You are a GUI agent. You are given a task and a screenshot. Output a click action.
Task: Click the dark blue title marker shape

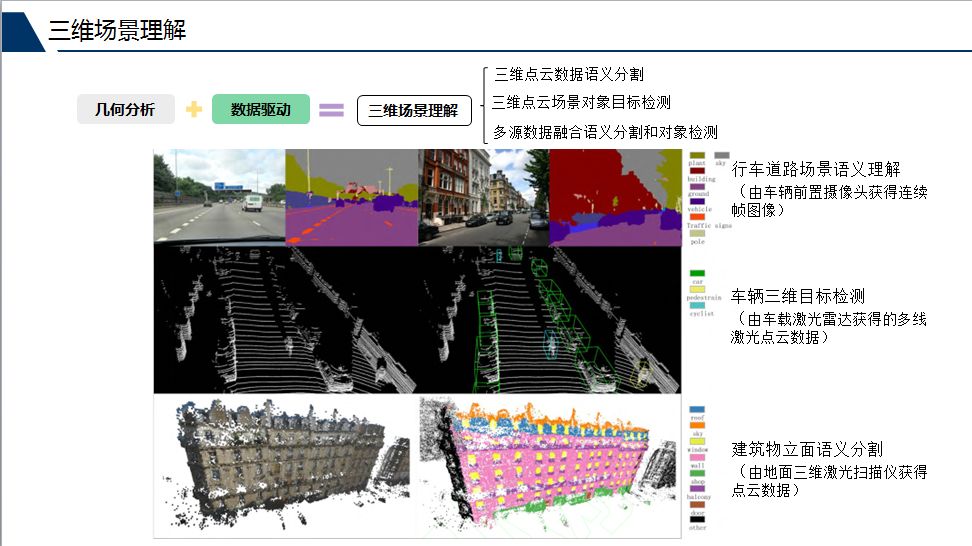click(22, 32)
